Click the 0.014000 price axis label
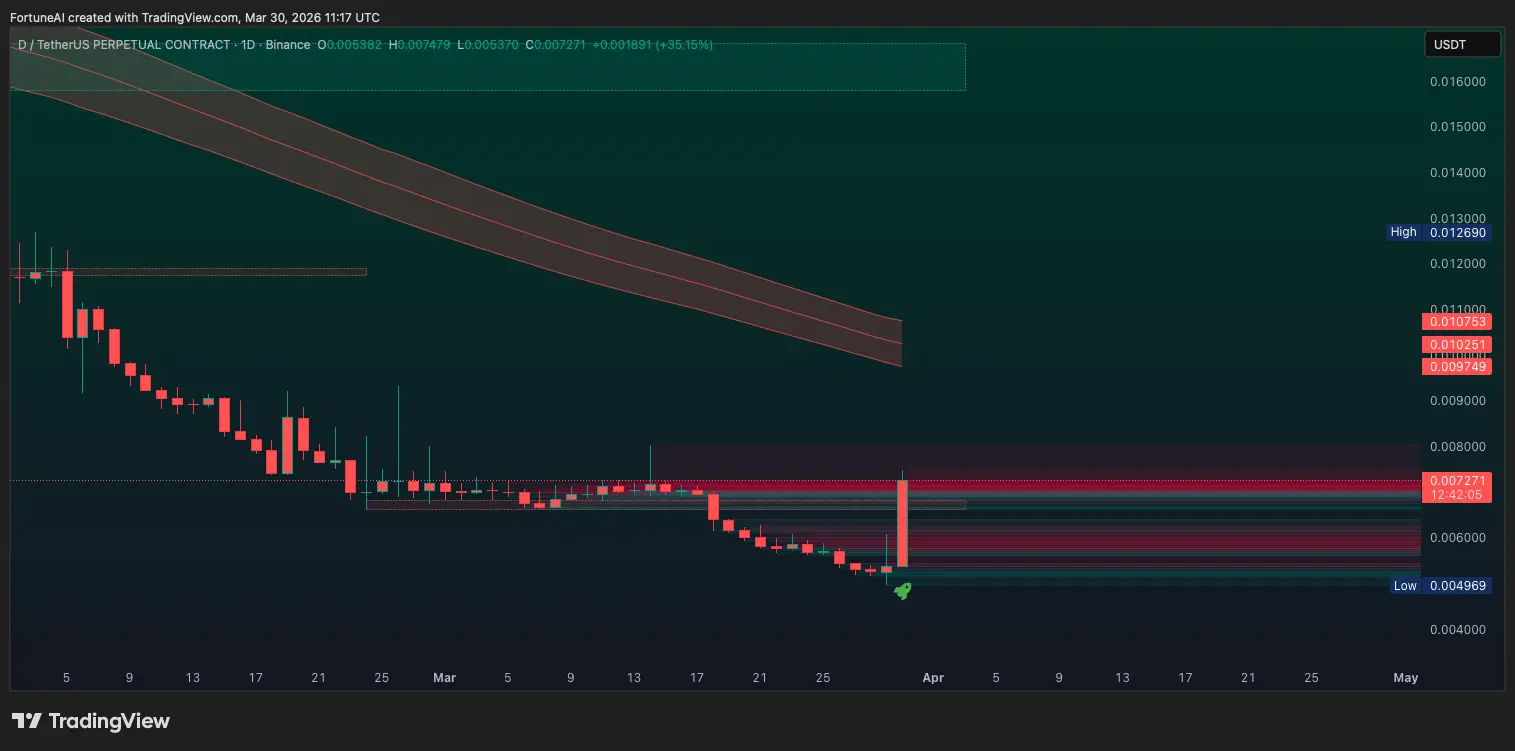 click(x=1458, y=173)
